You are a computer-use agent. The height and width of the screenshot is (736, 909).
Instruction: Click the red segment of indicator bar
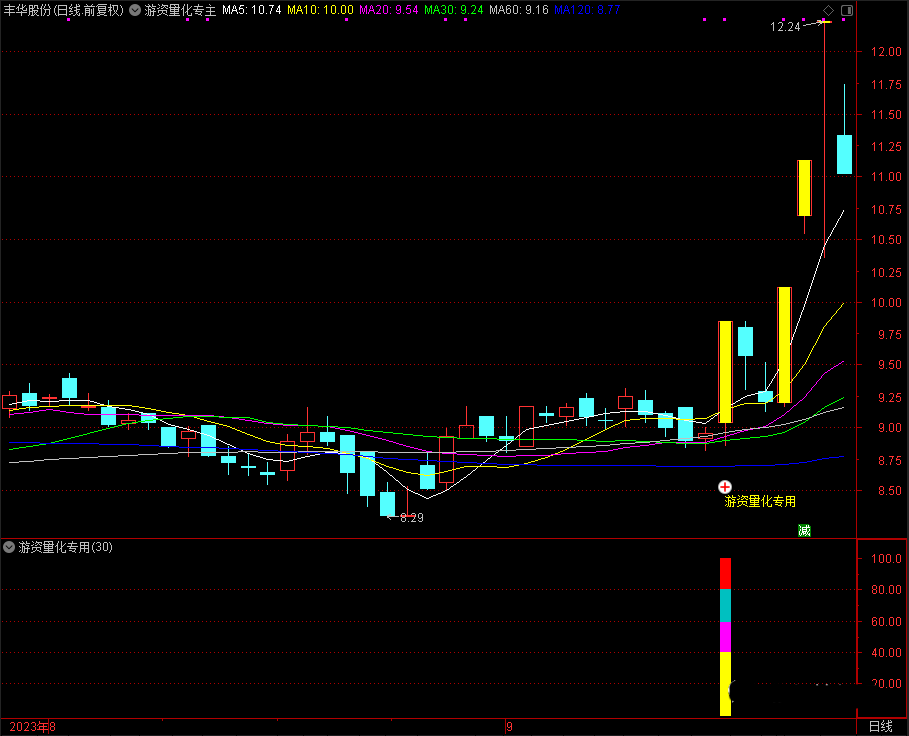tap(726, 573)
